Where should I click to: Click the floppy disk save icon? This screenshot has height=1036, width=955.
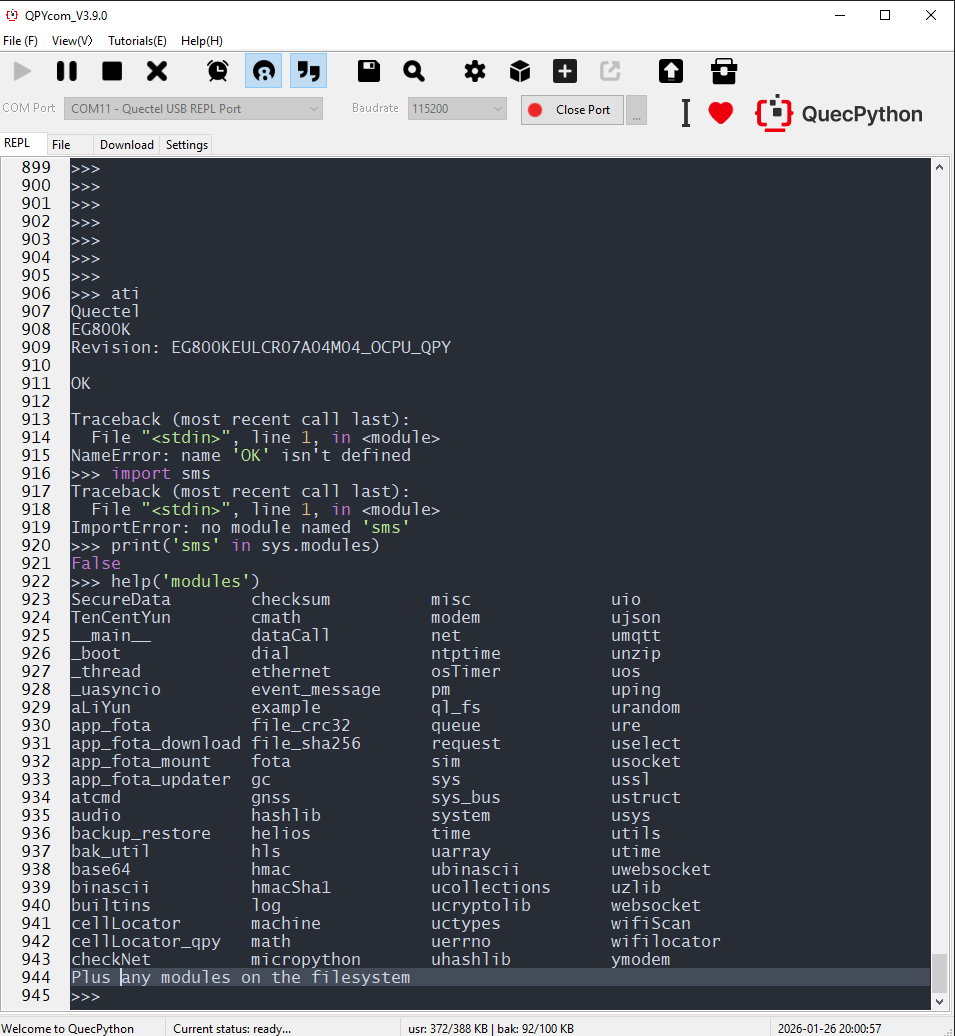(x=369, y=71)
